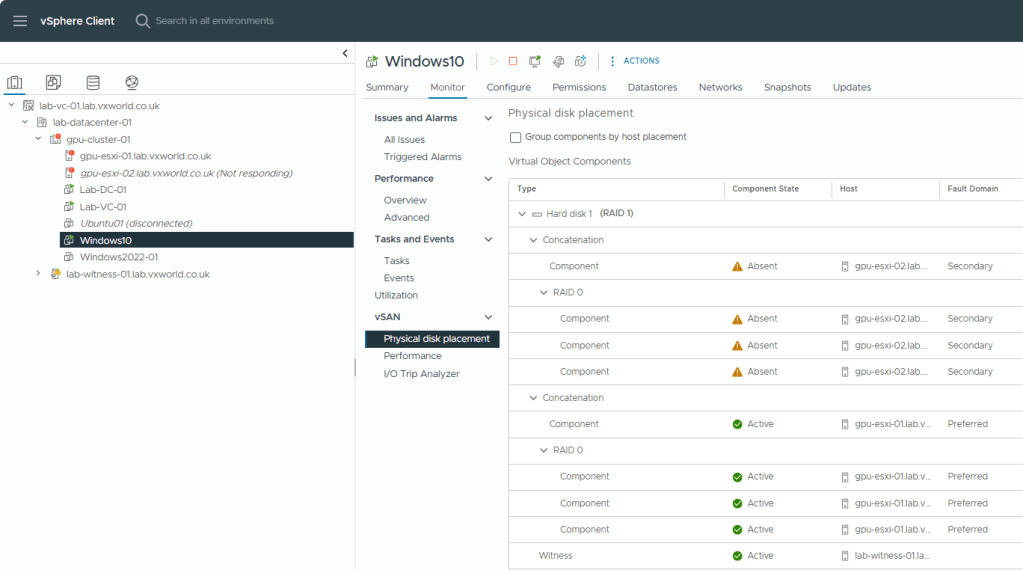
Task: Open Triggered Alarms in Monitor sidebar
Action: click(x=422, y=157)
